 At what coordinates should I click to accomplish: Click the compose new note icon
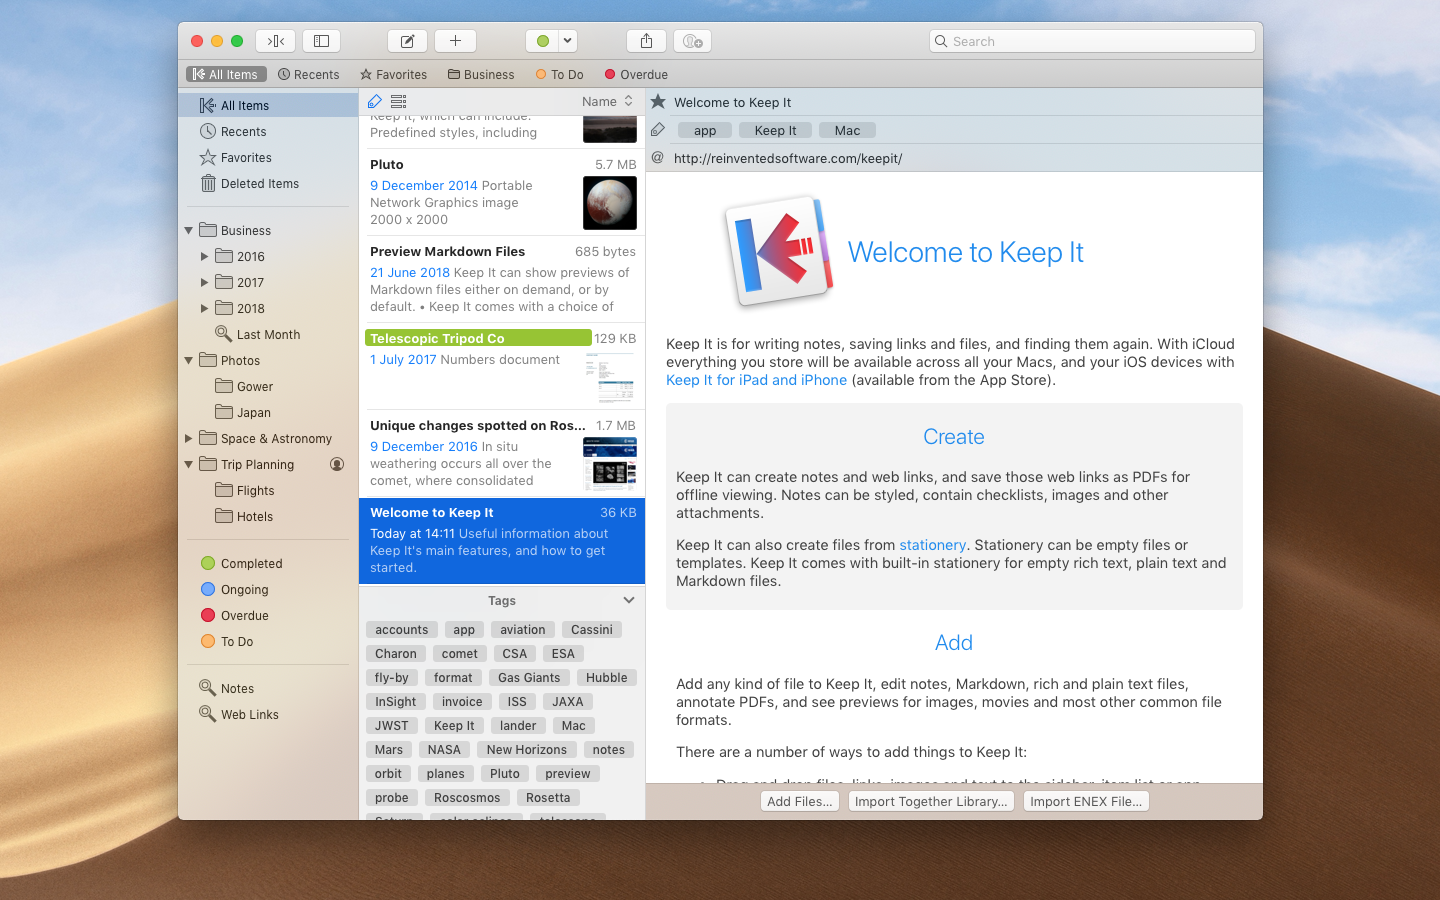(x=408, y=41)
